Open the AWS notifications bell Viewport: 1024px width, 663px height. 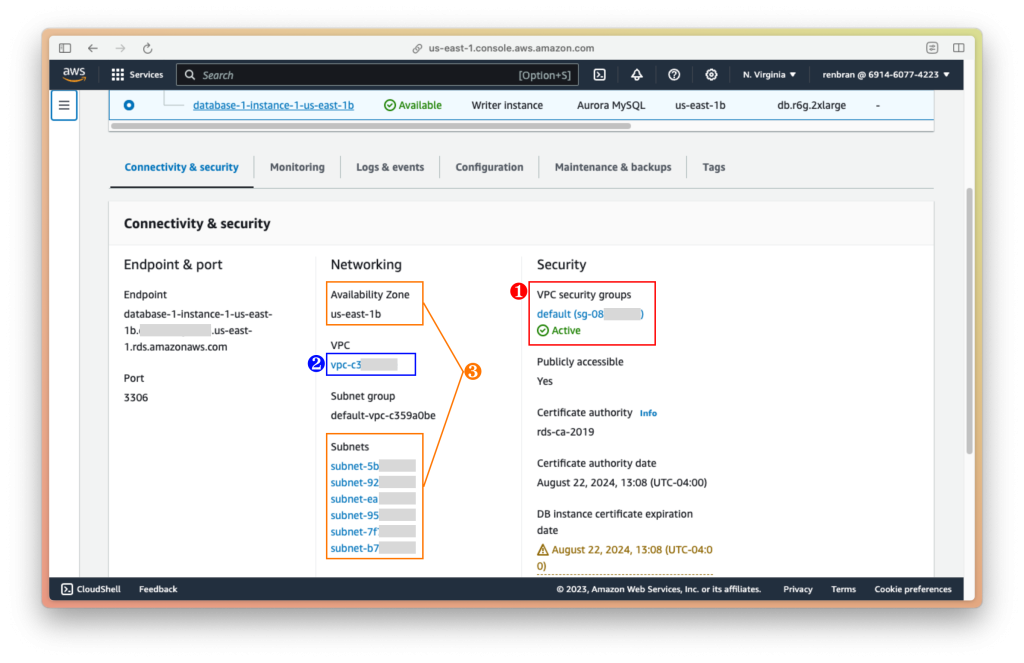click(x=636, y=74)
